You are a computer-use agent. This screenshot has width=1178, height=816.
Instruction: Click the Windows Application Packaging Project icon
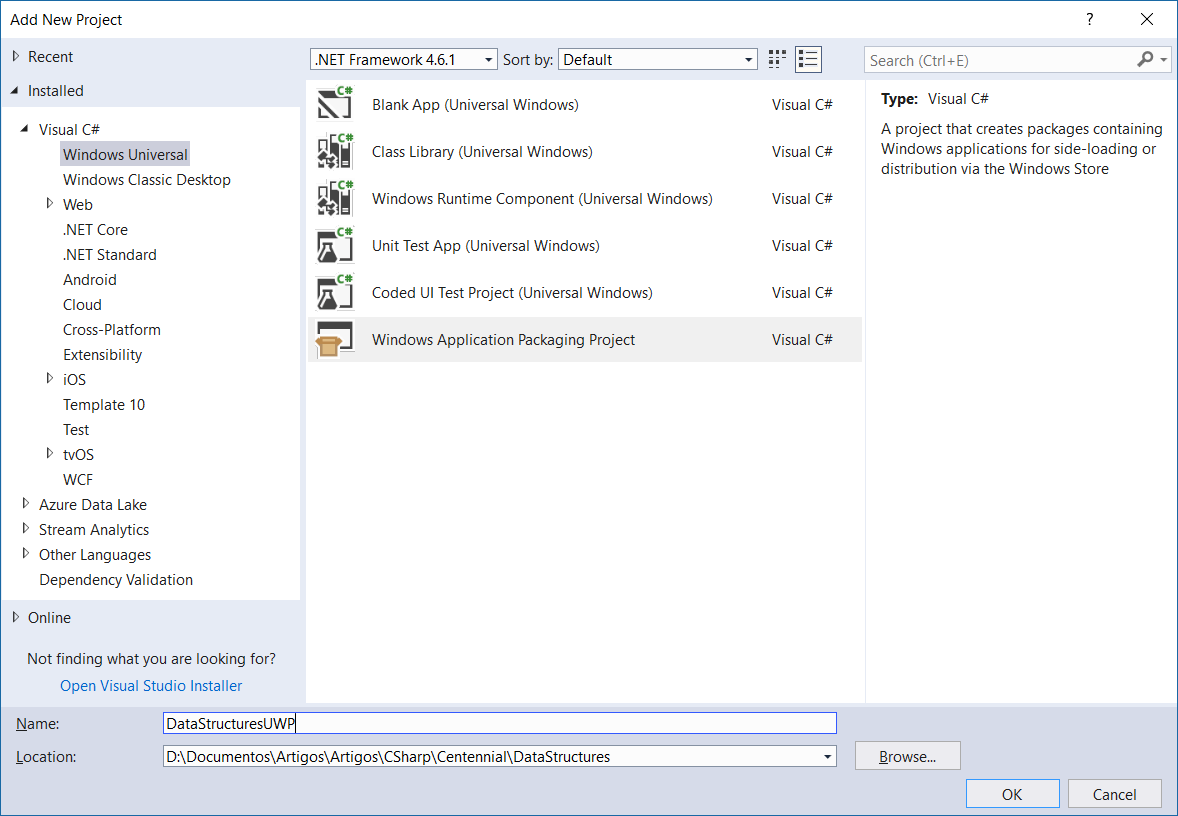pos(334,340)
